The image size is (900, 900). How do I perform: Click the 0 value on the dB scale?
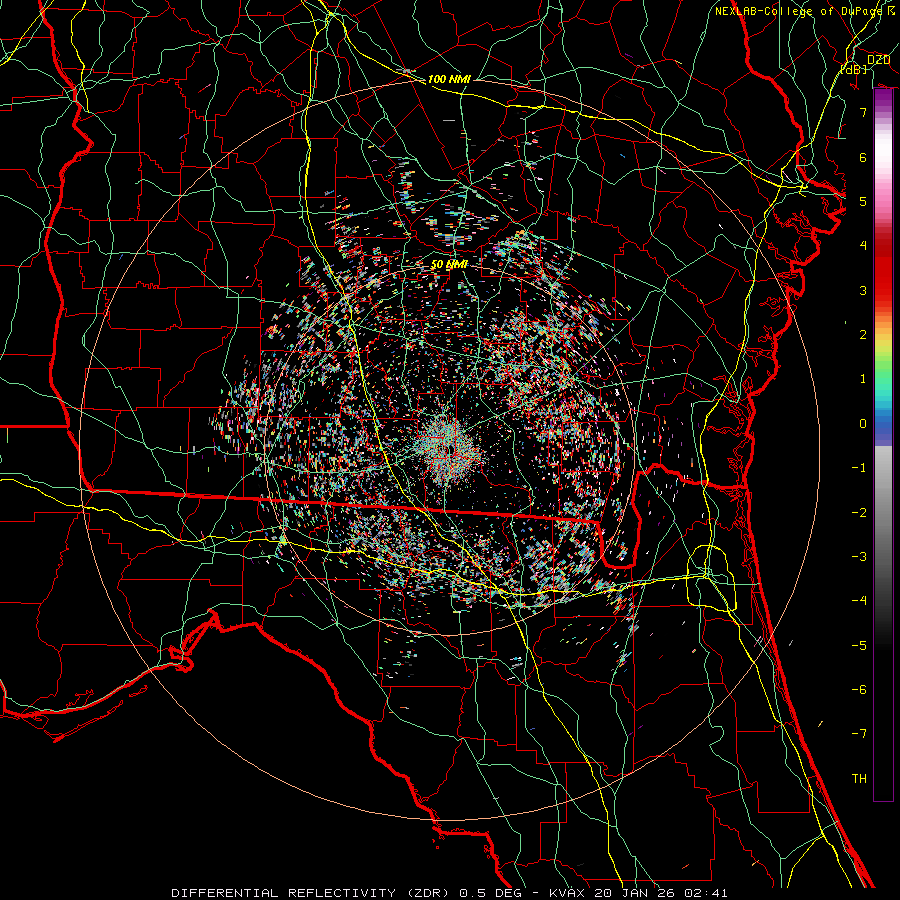click(x=863, y=424)
